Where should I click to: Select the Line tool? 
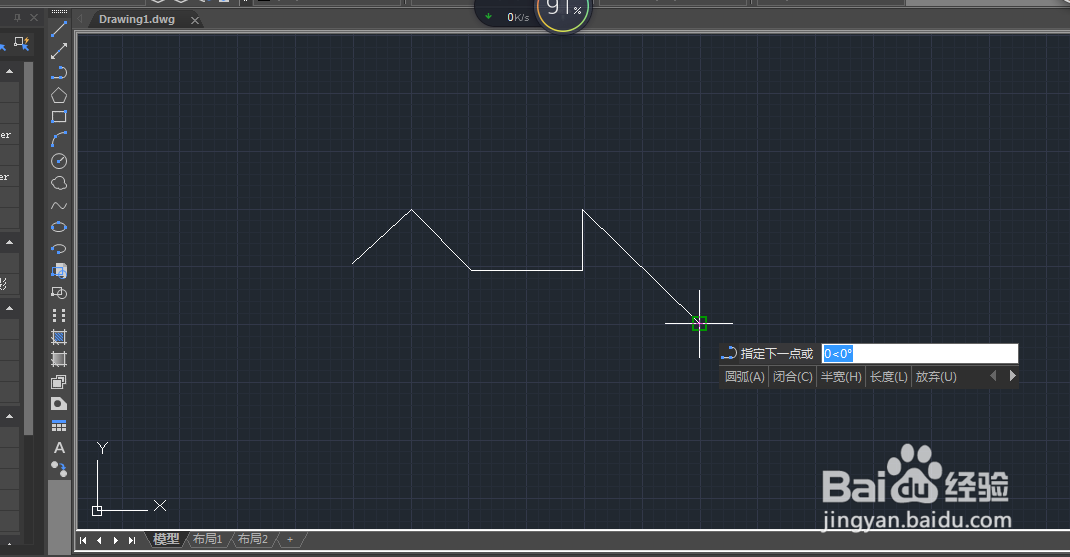59,29
